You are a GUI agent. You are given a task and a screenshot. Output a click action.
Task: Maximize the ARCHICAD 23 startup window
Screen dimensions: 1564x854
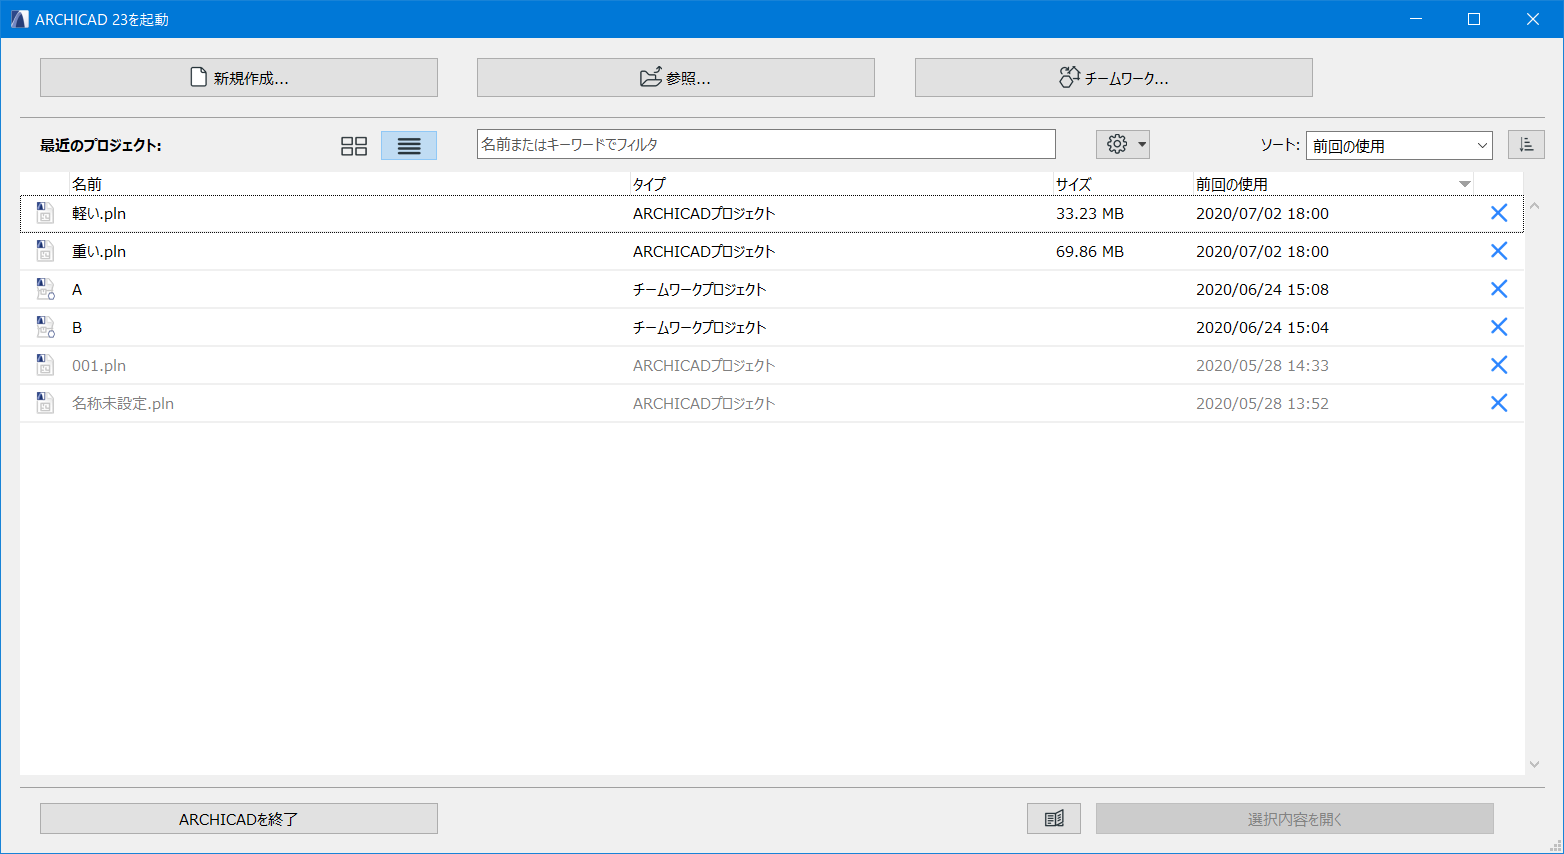click(1474, 19)
